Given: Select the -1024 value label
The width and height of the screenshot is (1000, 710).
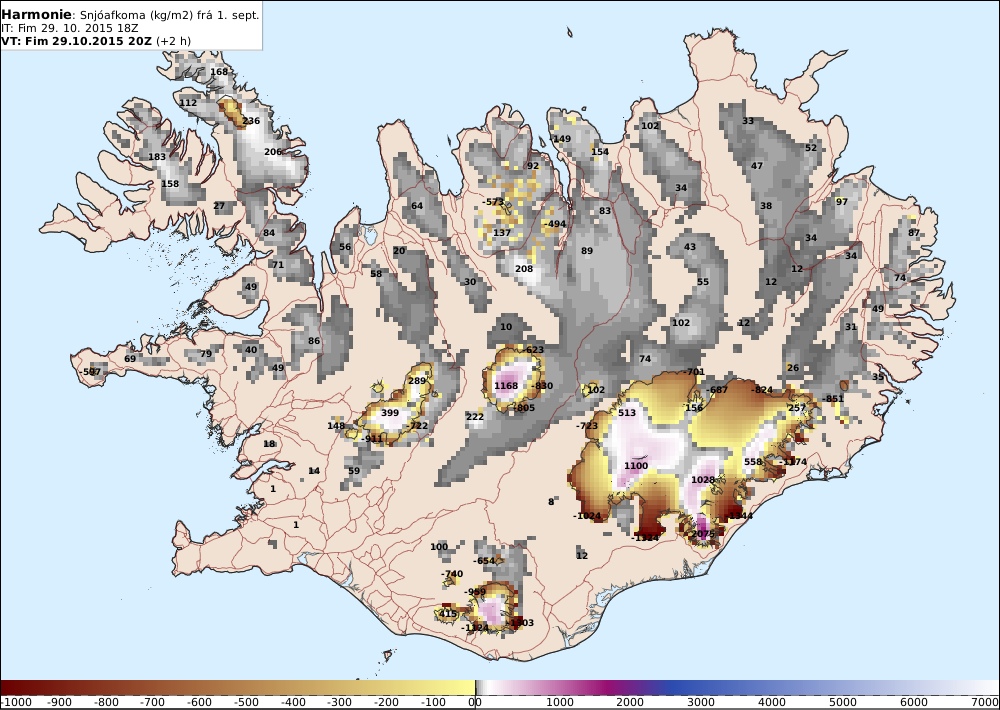Looking at the screenshot, I should click(587, 515).
